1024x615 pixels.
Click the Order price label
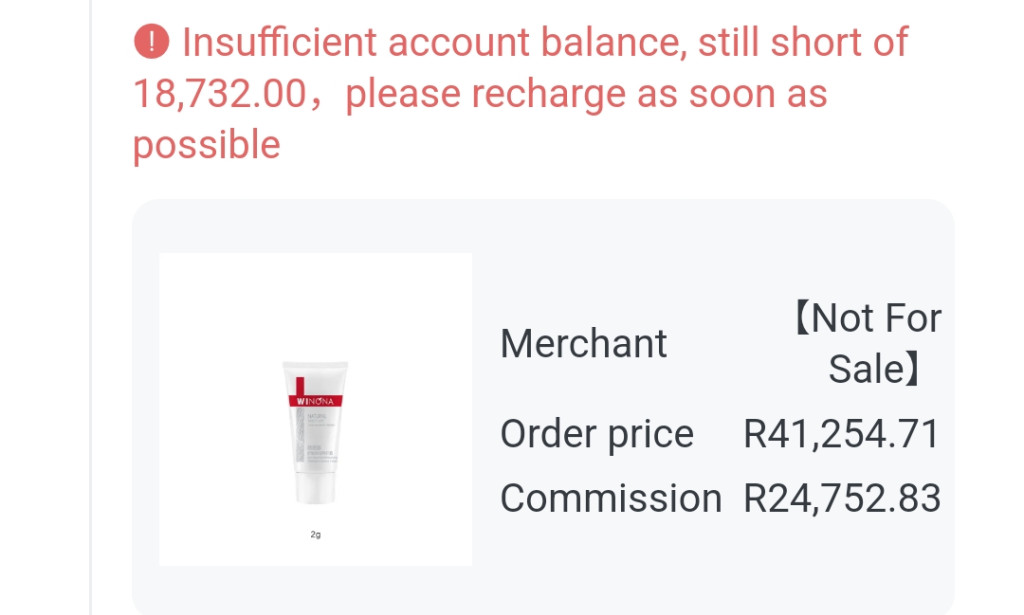tap(596, 434)
